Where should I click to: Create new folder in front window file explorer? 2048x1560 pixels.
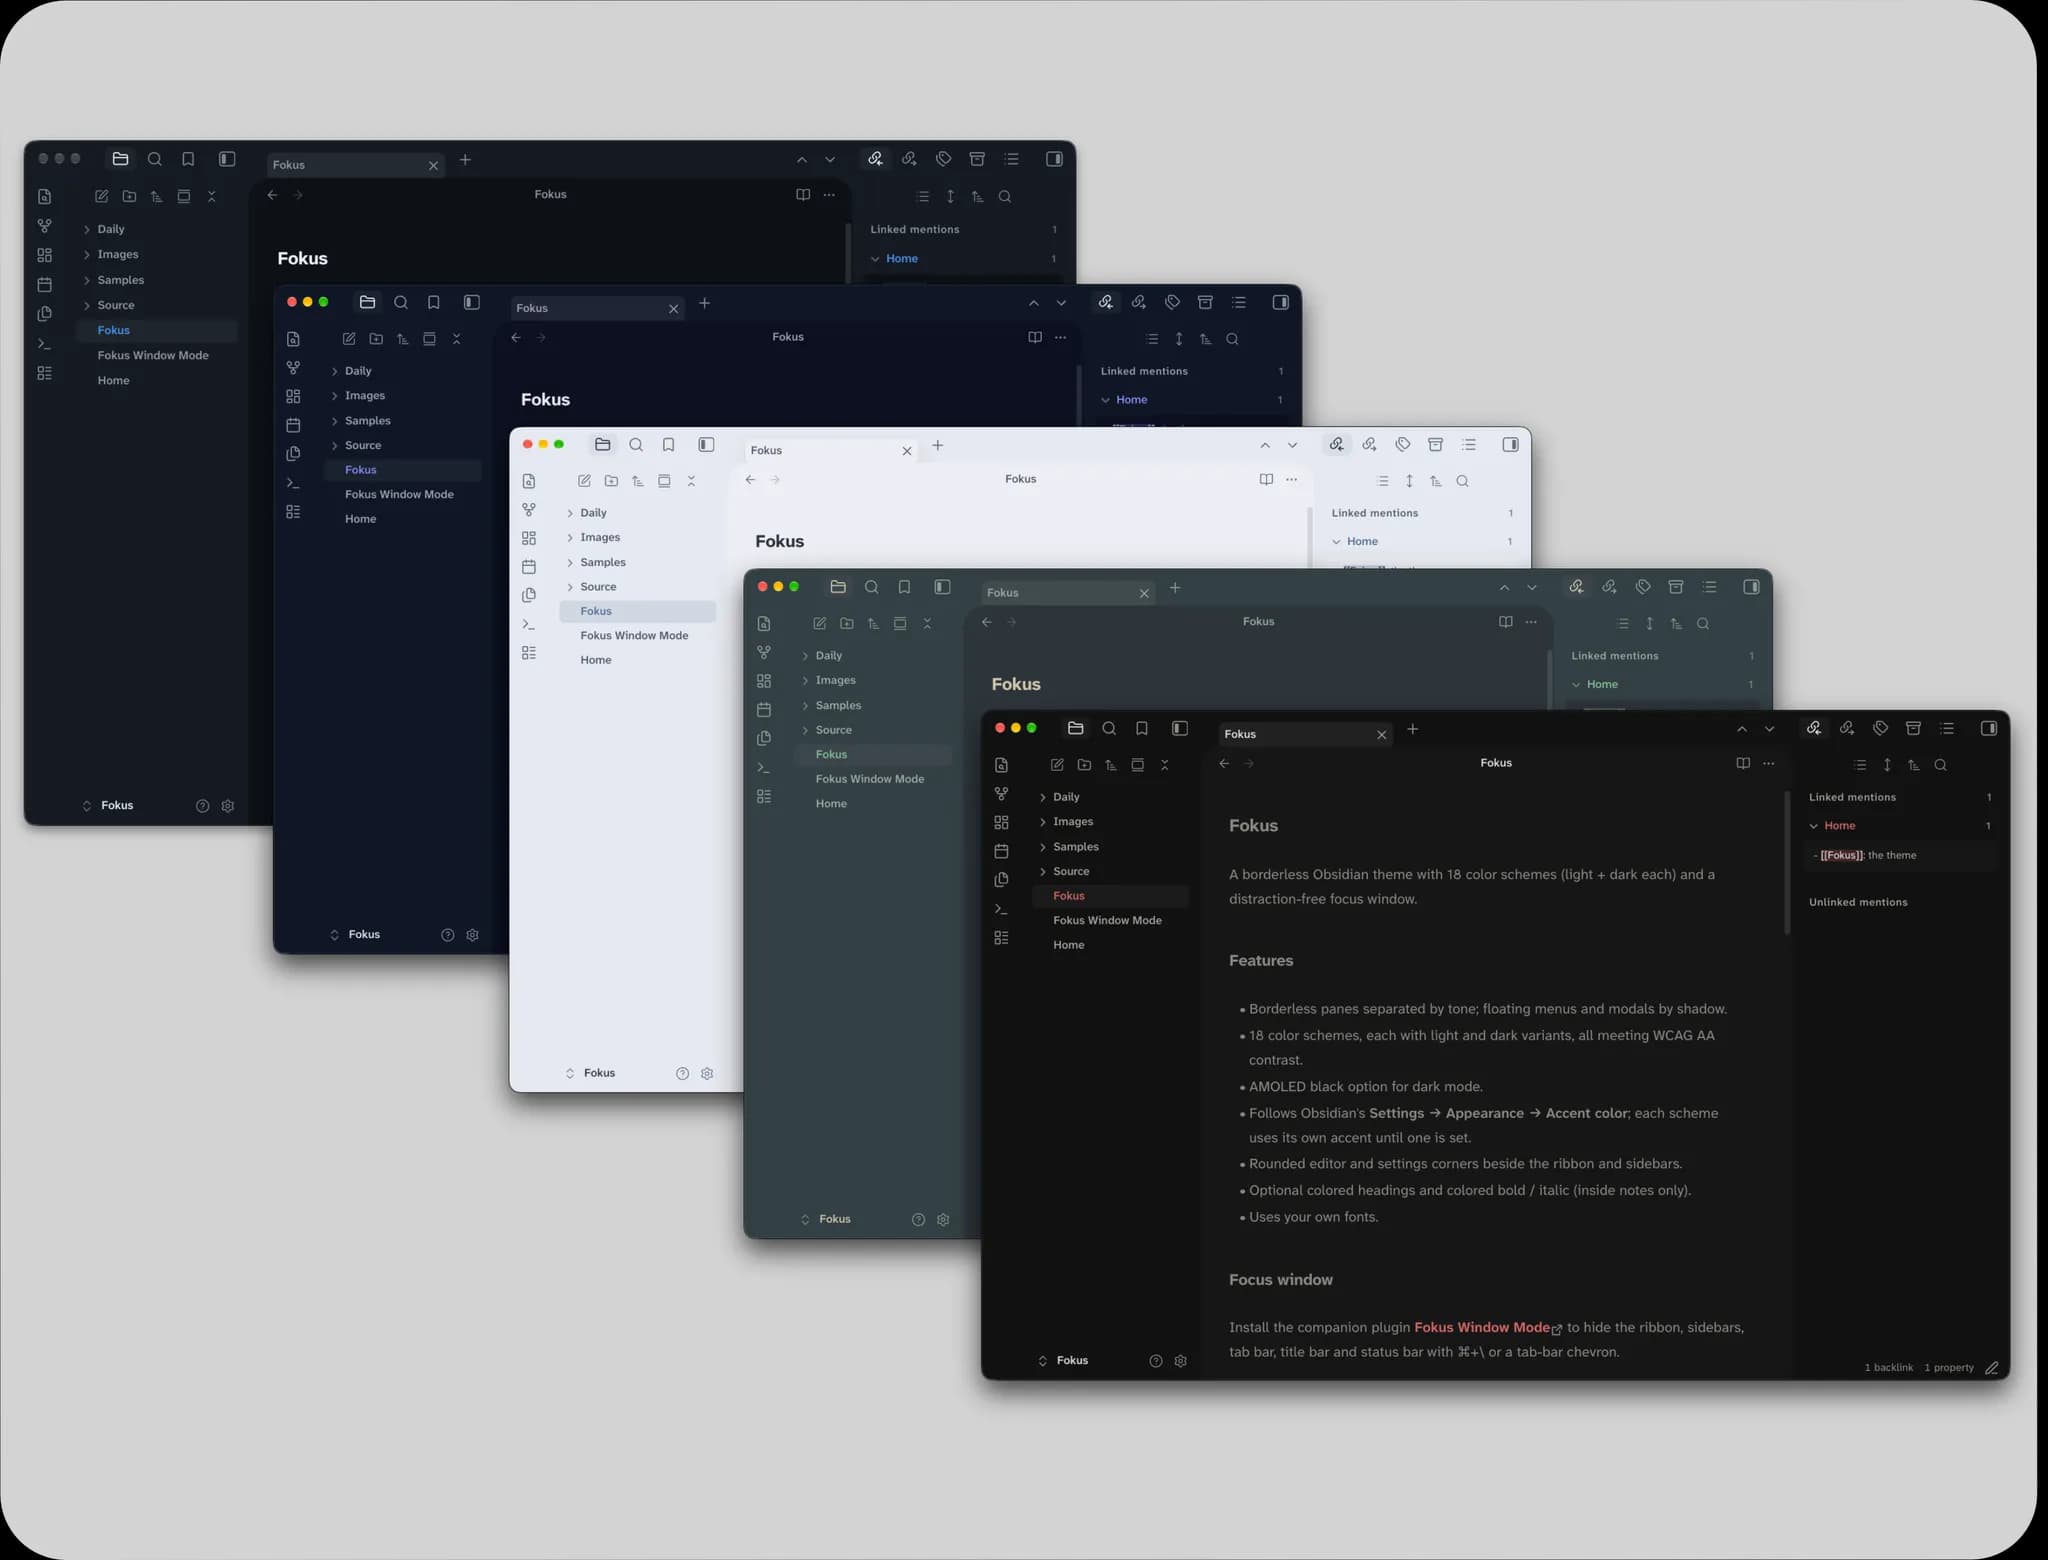[x=1084, y=765]
